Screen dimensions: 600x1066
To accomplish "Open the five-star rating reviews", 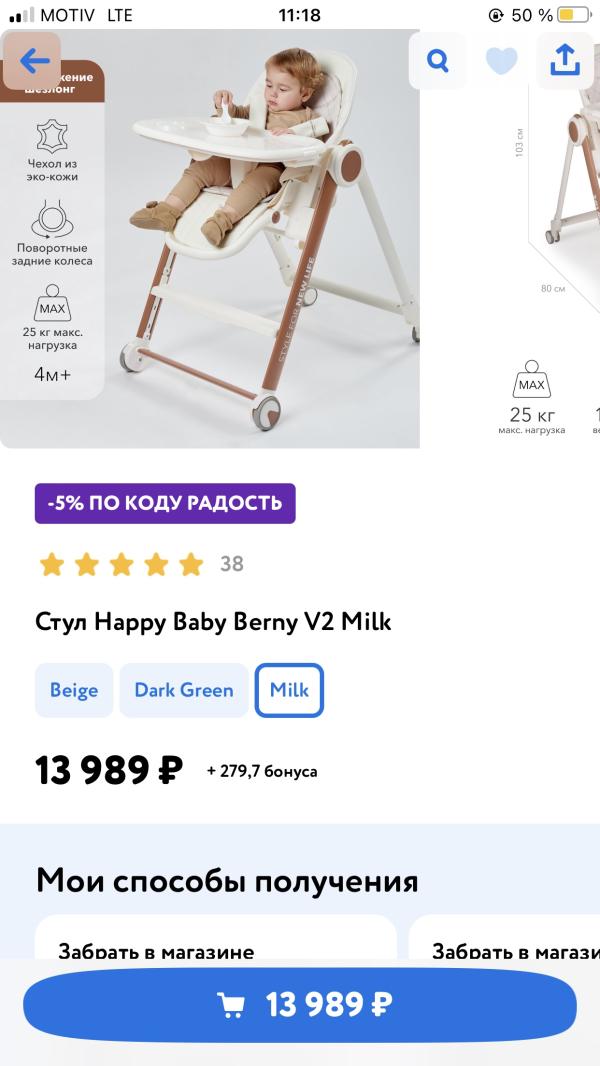I will point(121,564).
